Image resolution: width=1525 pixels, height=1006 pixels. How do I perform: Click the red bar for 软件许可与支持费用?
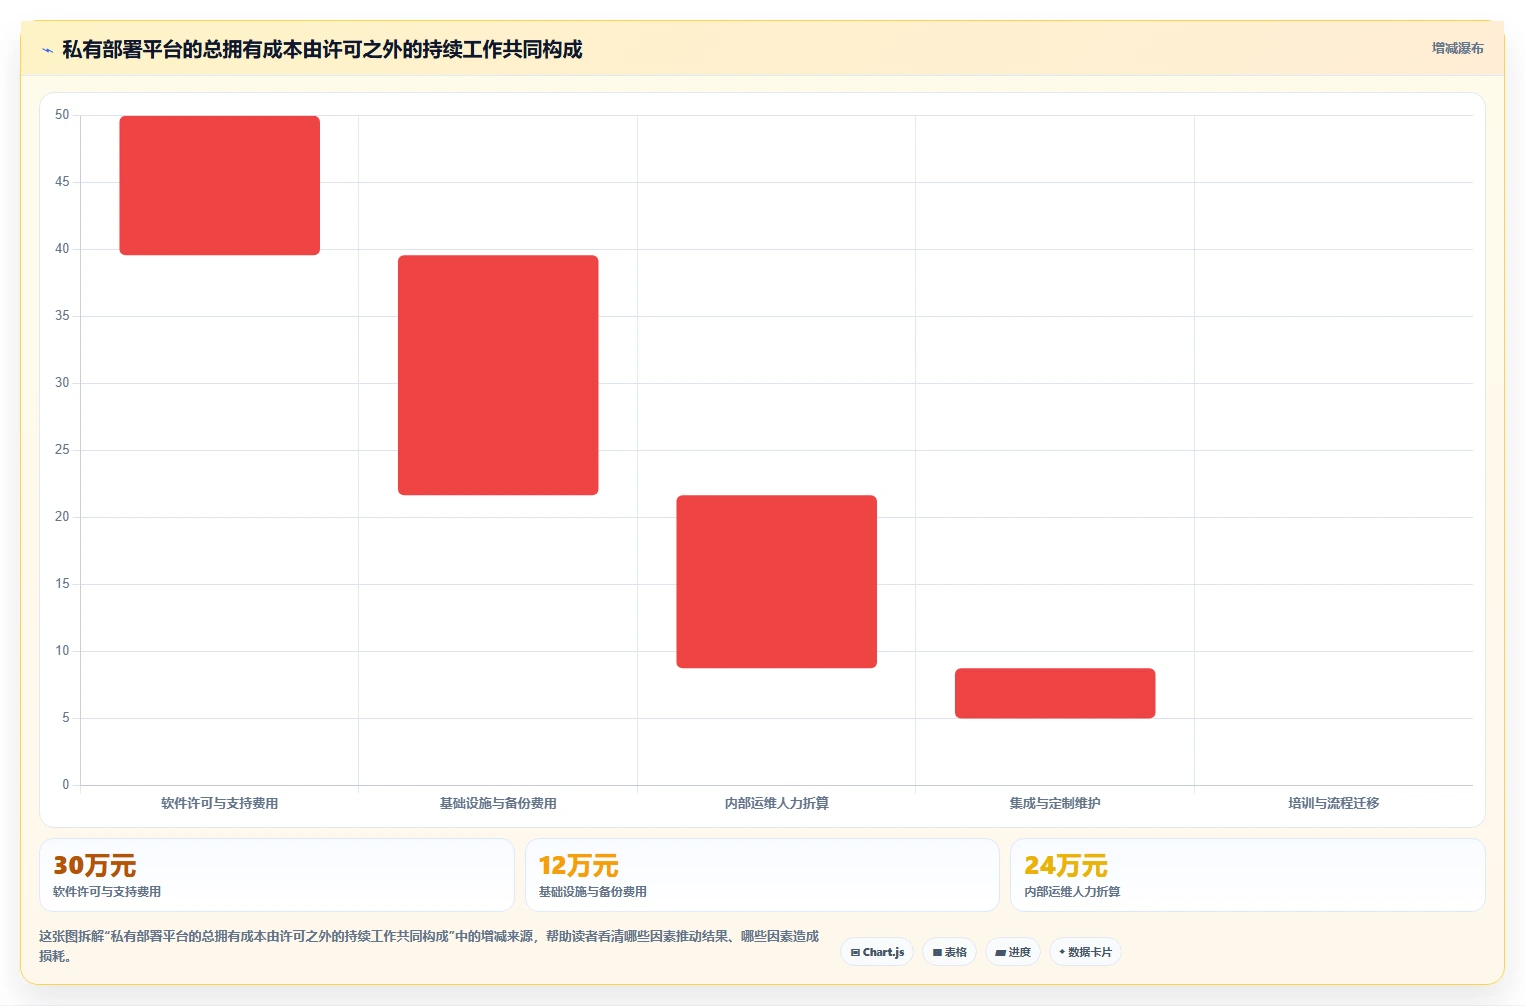220,185
